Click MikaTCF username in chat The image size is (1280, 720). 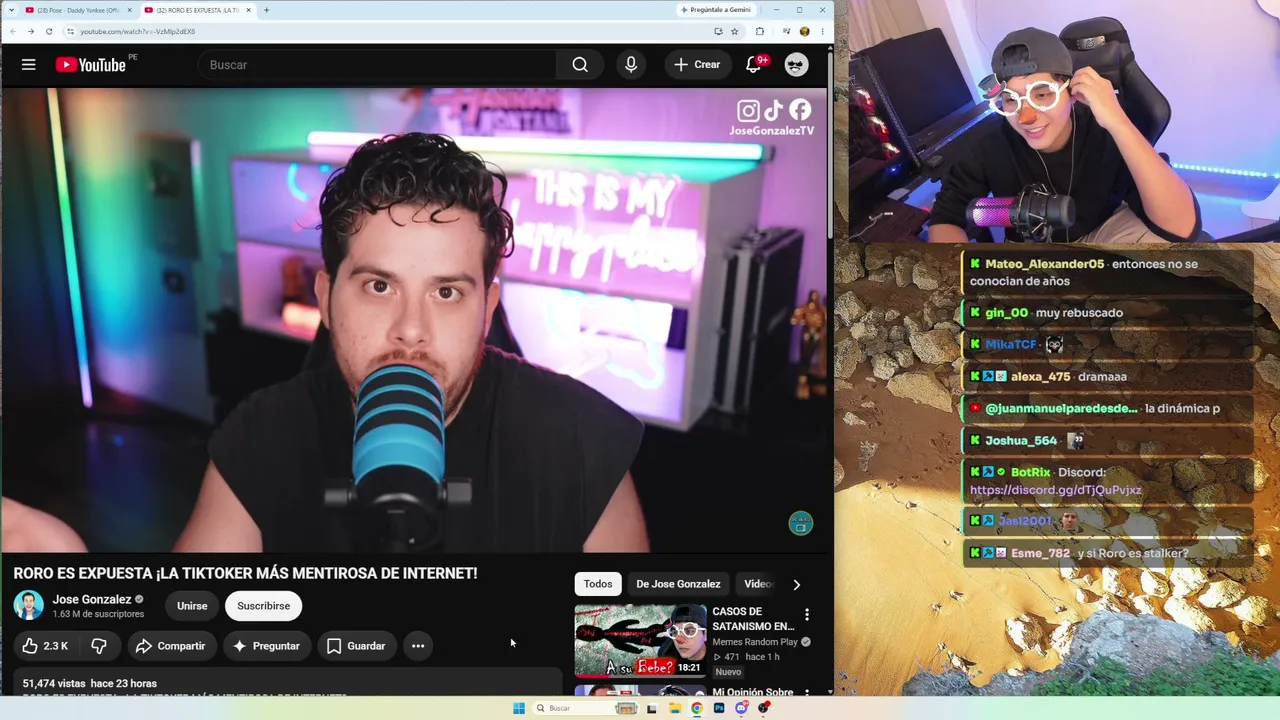[1011, 345]
